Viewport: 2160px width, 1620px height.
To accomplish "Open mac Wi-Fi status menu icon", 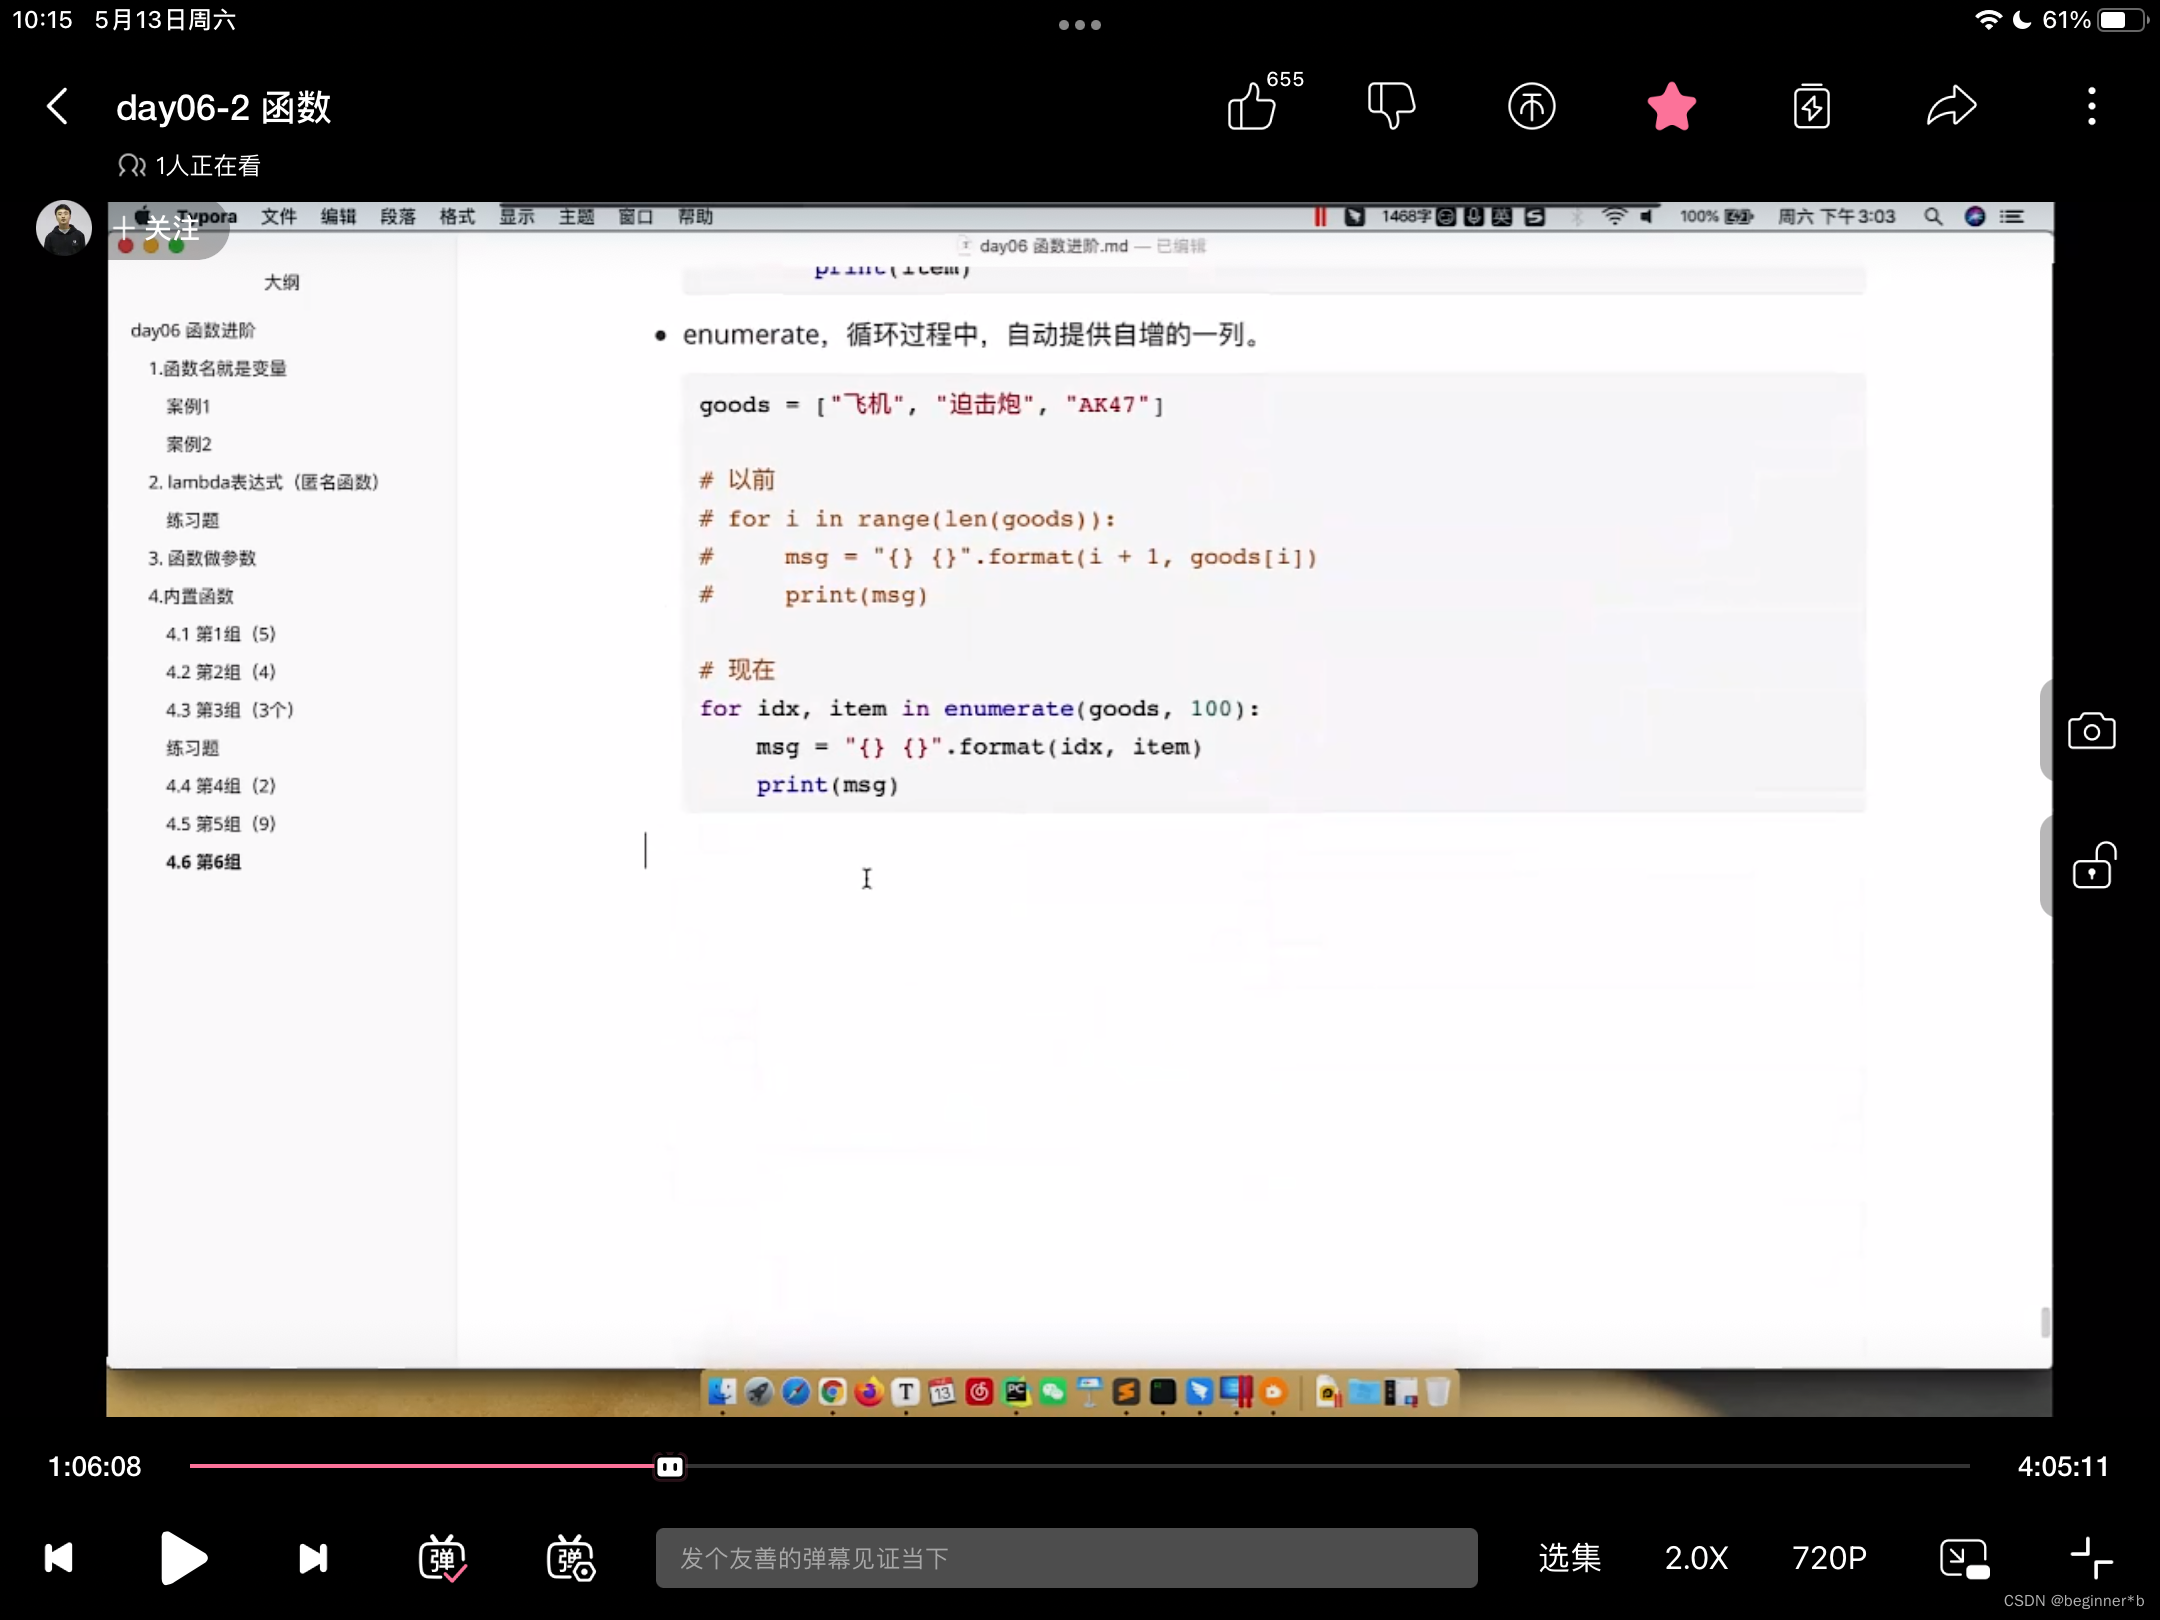I will [1614, 217].
